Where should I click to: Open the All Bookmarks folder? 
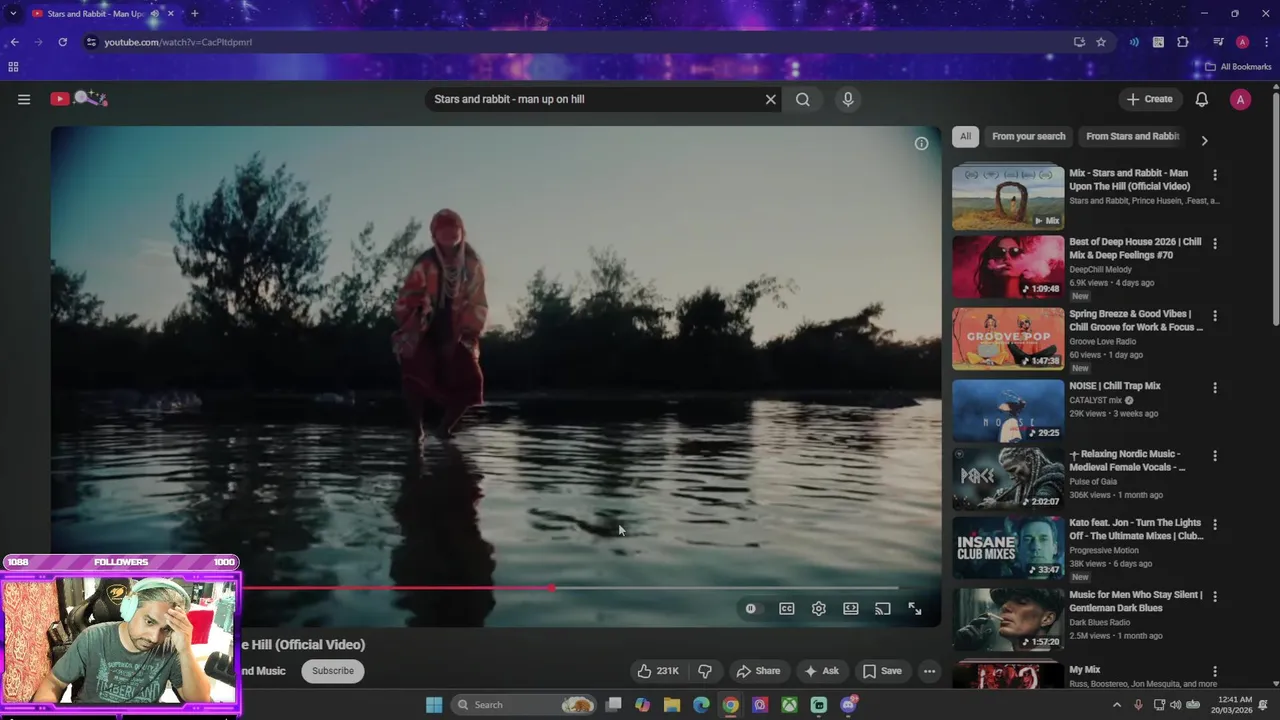1238,67
